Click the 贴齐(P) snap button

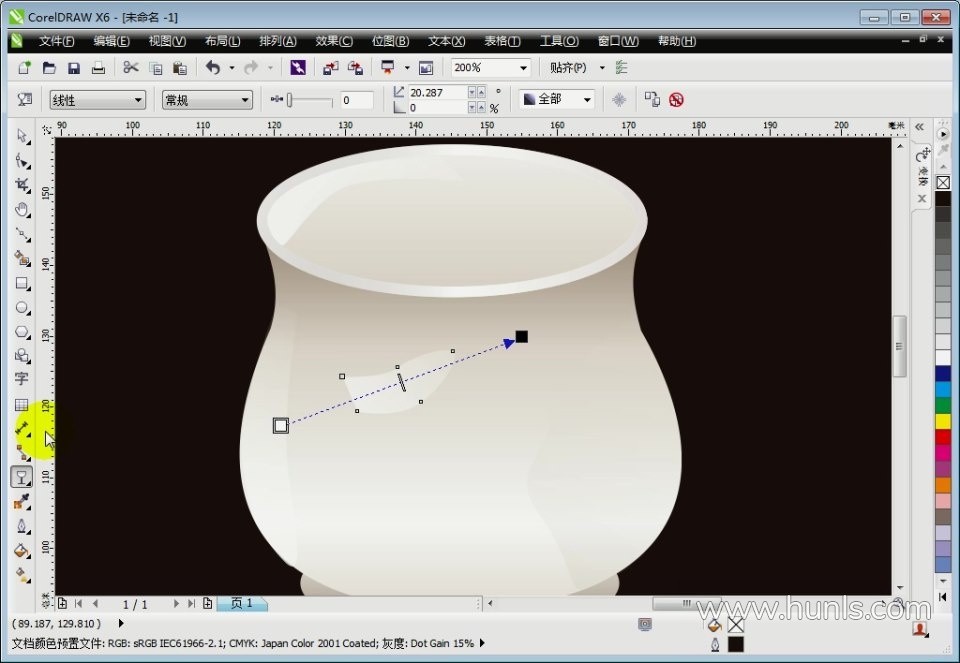(x=568, y=68)
